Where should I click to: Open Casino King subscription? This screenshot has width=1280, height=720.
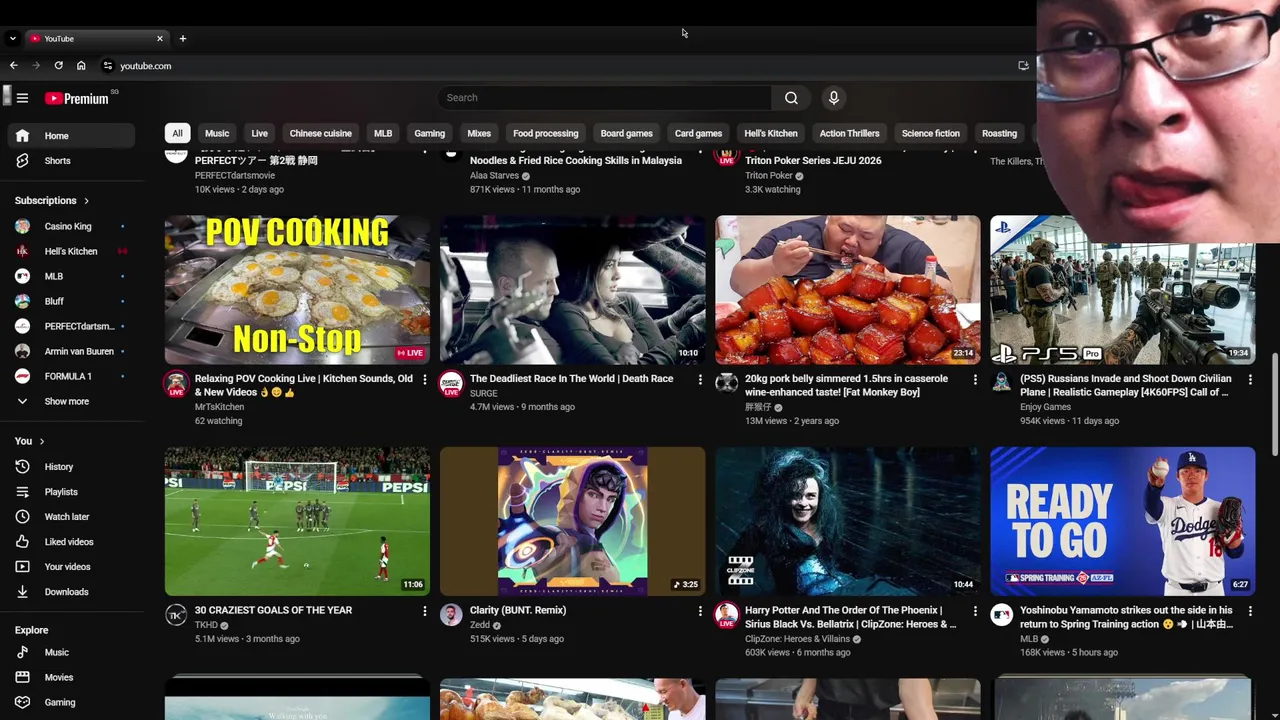(x=71, y=227)
